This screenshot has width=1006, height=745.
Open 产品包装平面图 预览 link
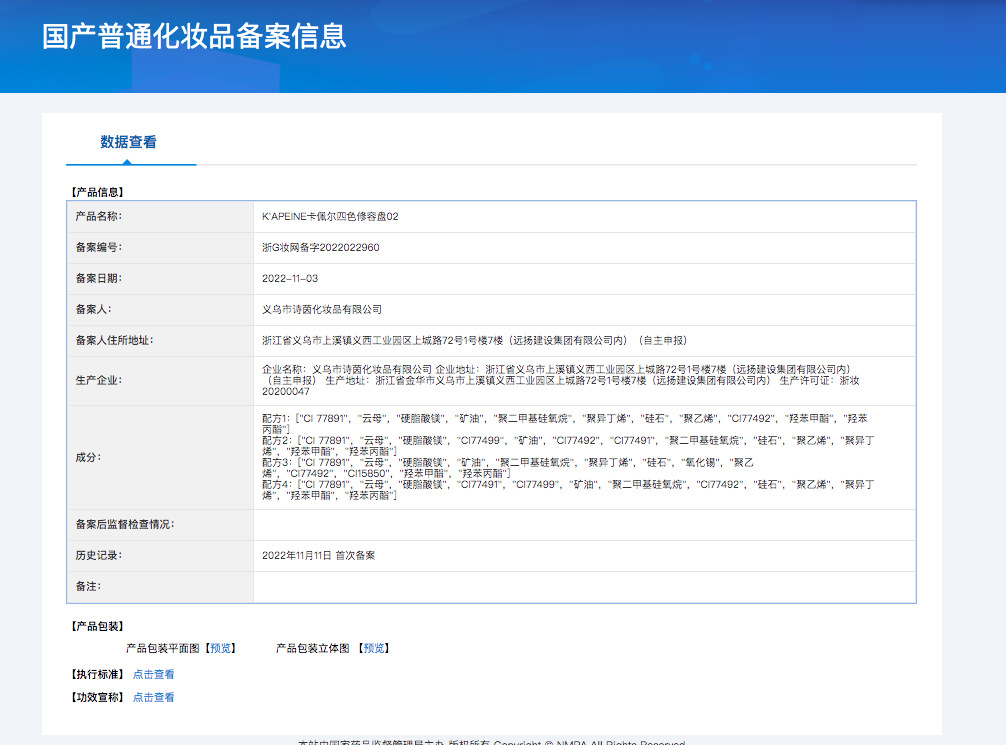click(x=221, y=648)
